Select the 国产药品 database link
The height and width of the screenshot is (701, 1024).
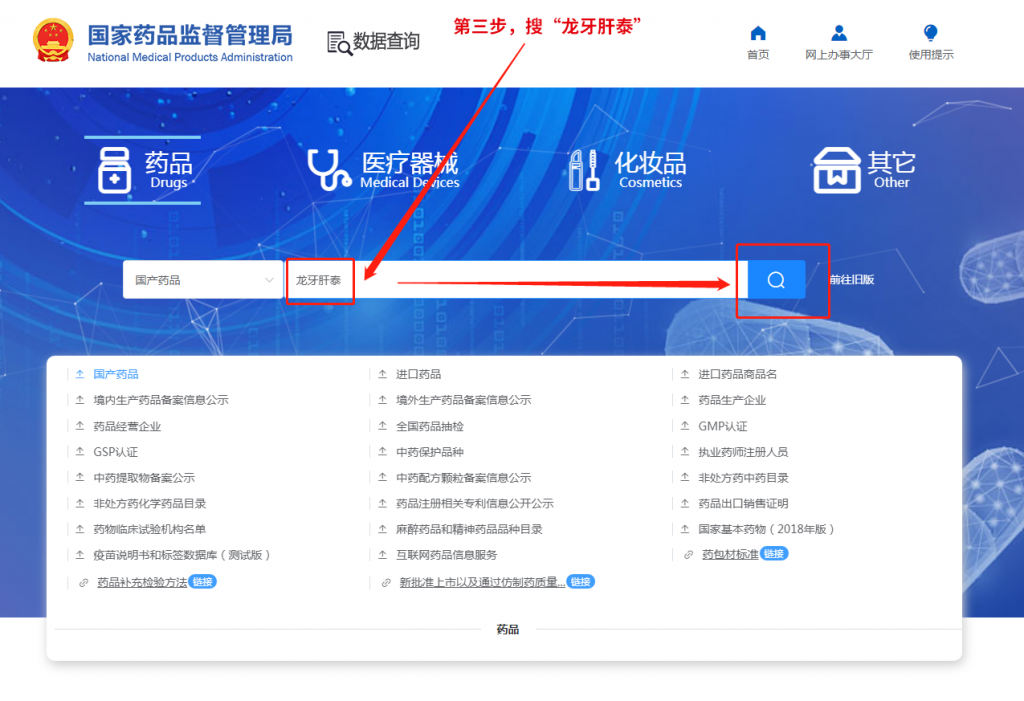(116, 374)
